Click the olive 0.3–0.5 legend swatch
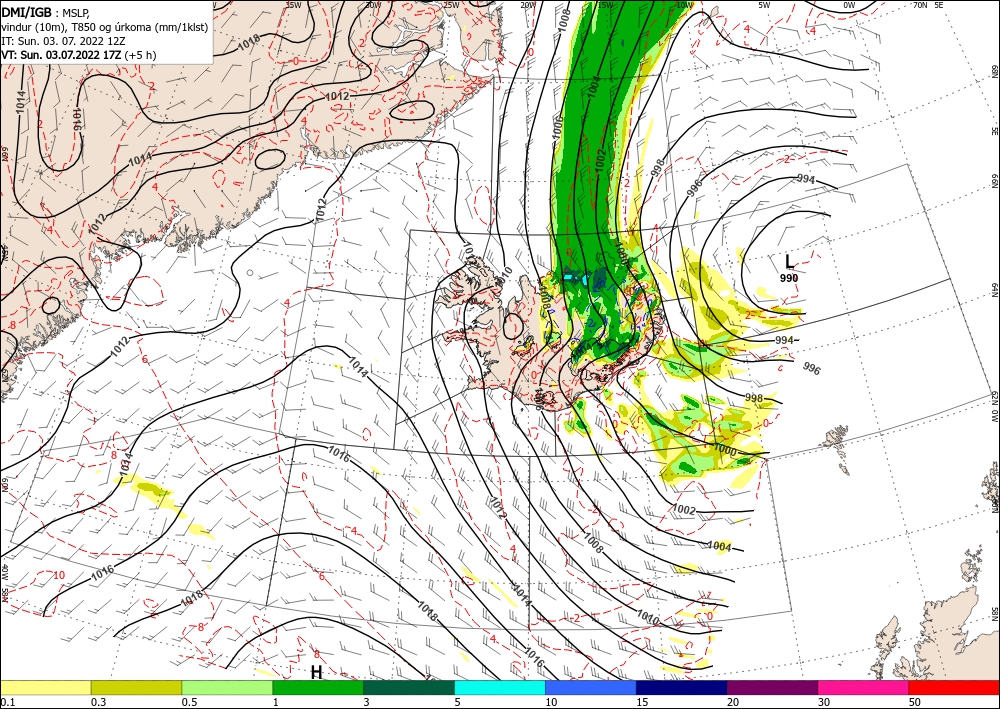 136,687
